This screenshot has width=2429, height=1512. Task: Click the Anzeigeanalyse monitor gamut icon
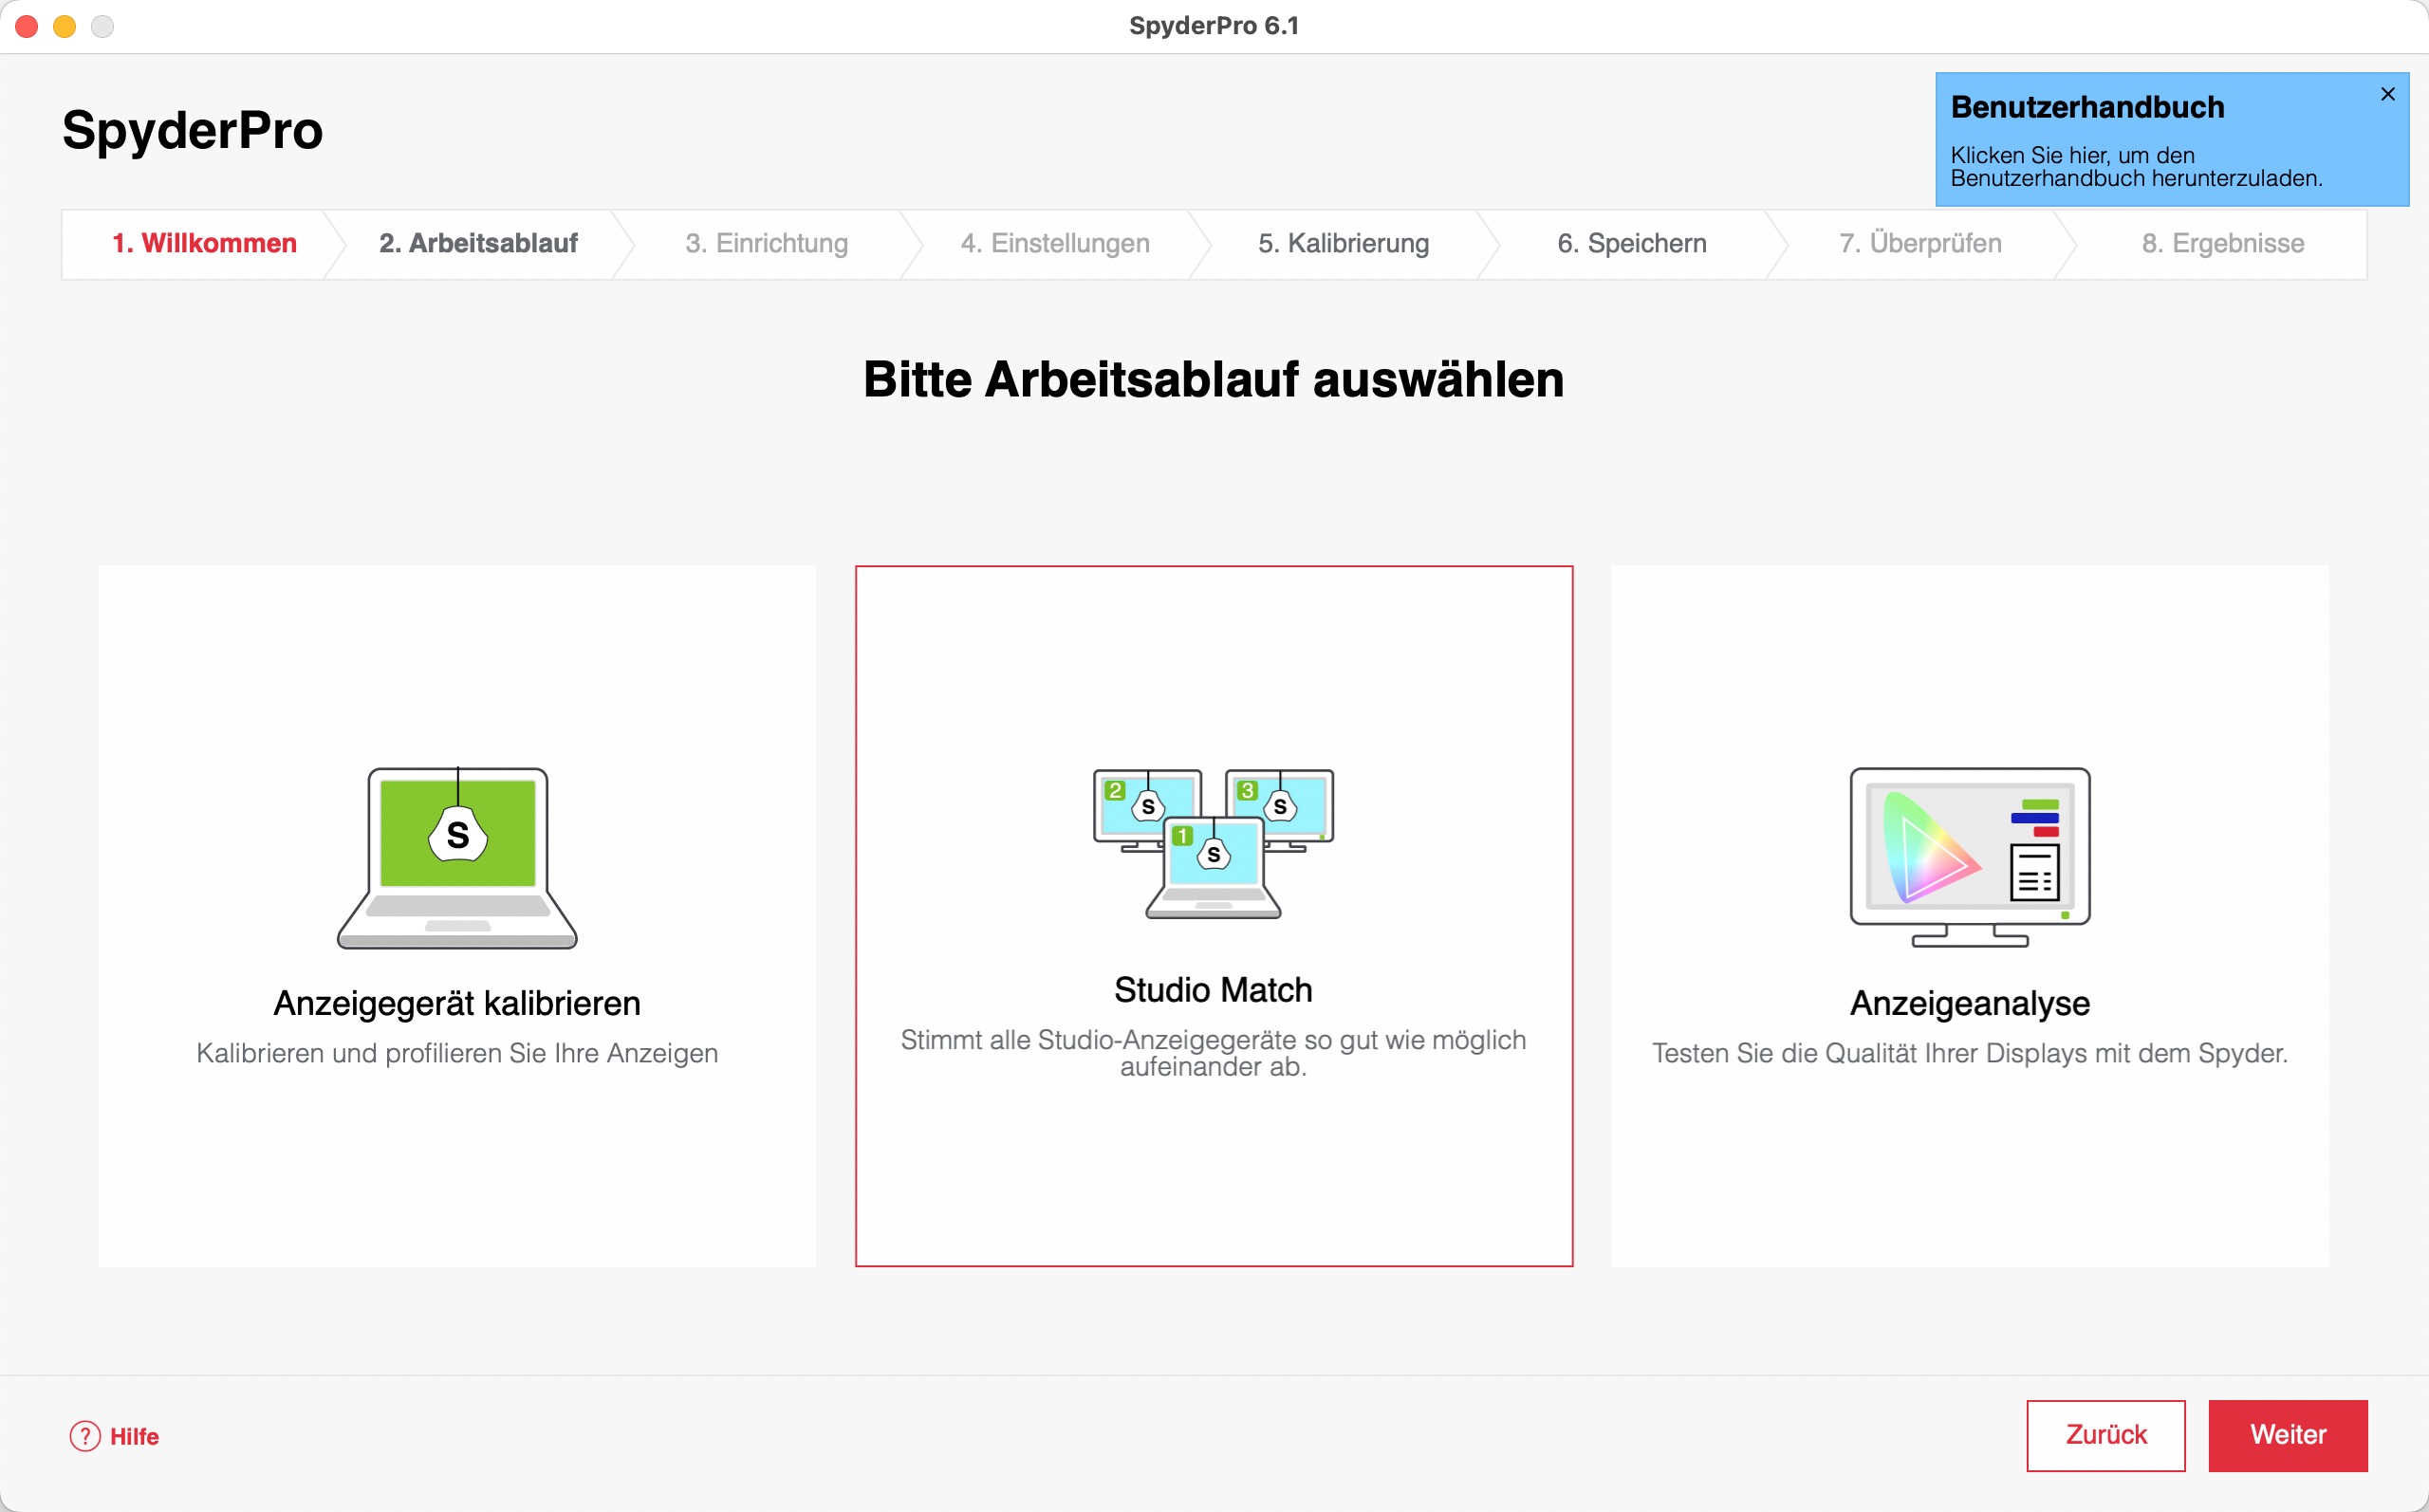[x=1969, y=857]
